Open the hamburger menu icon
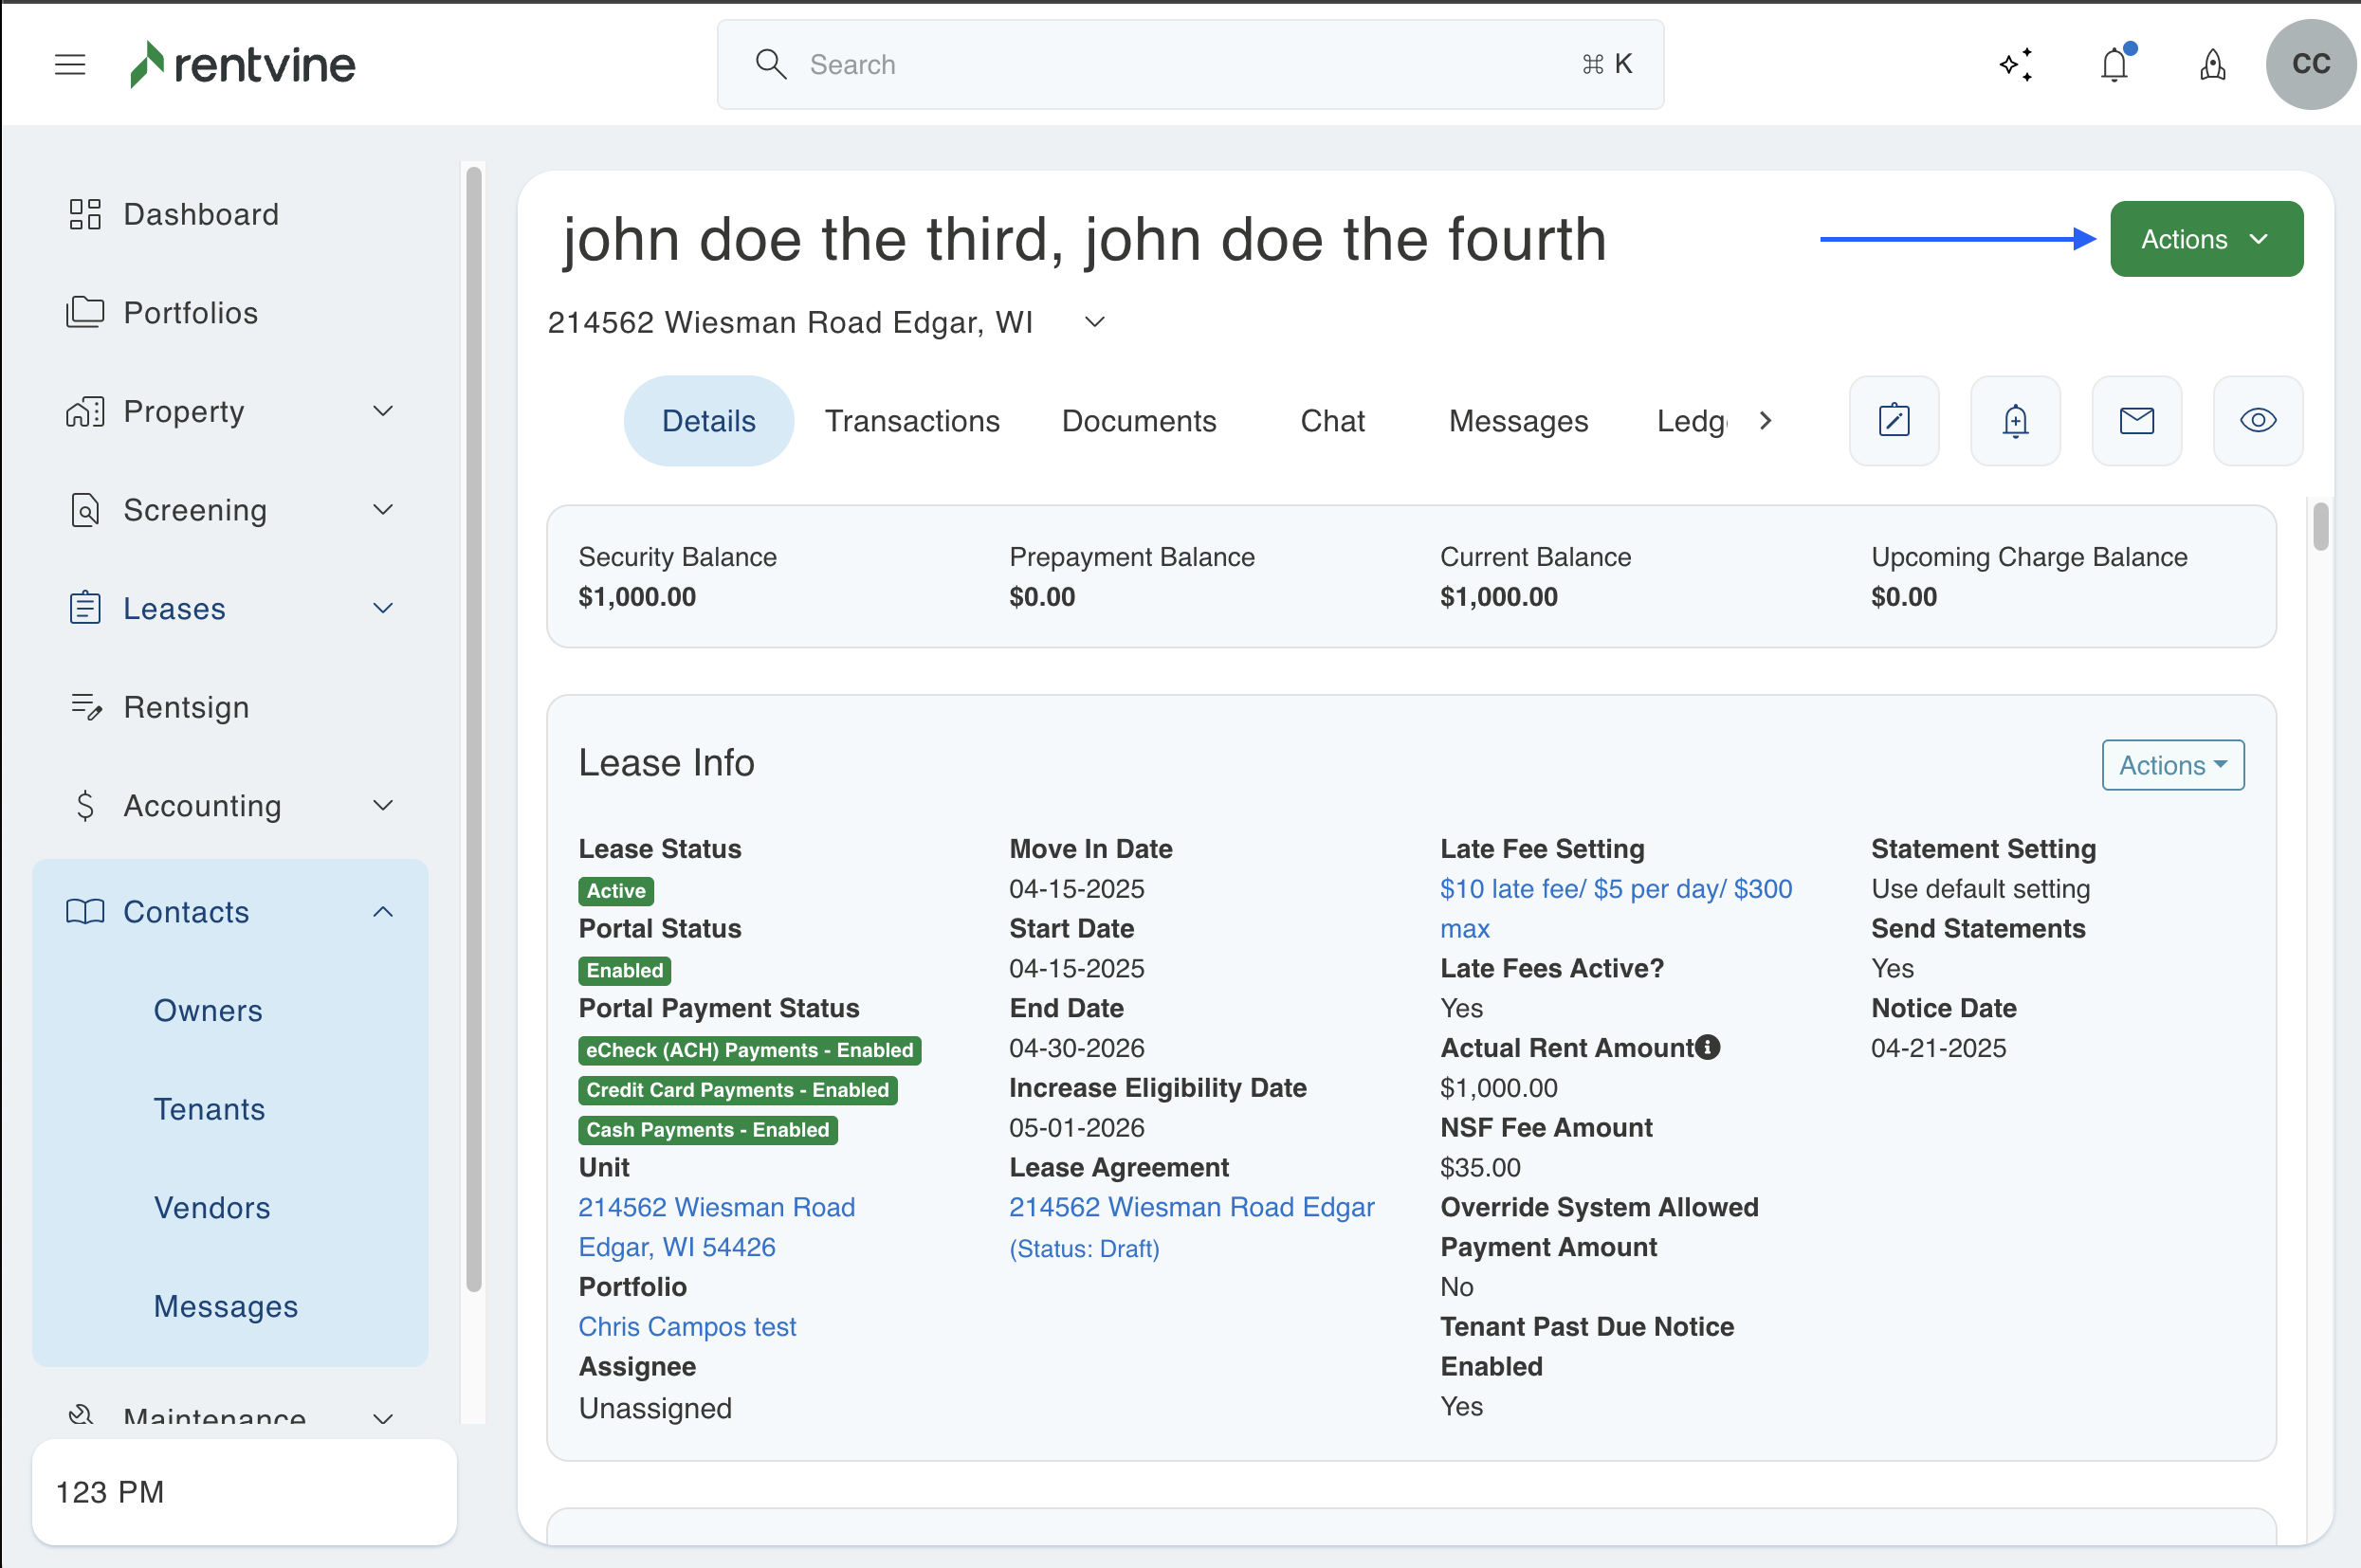The height and width of the screenshot is (1568, 2361). pos(69,65)
